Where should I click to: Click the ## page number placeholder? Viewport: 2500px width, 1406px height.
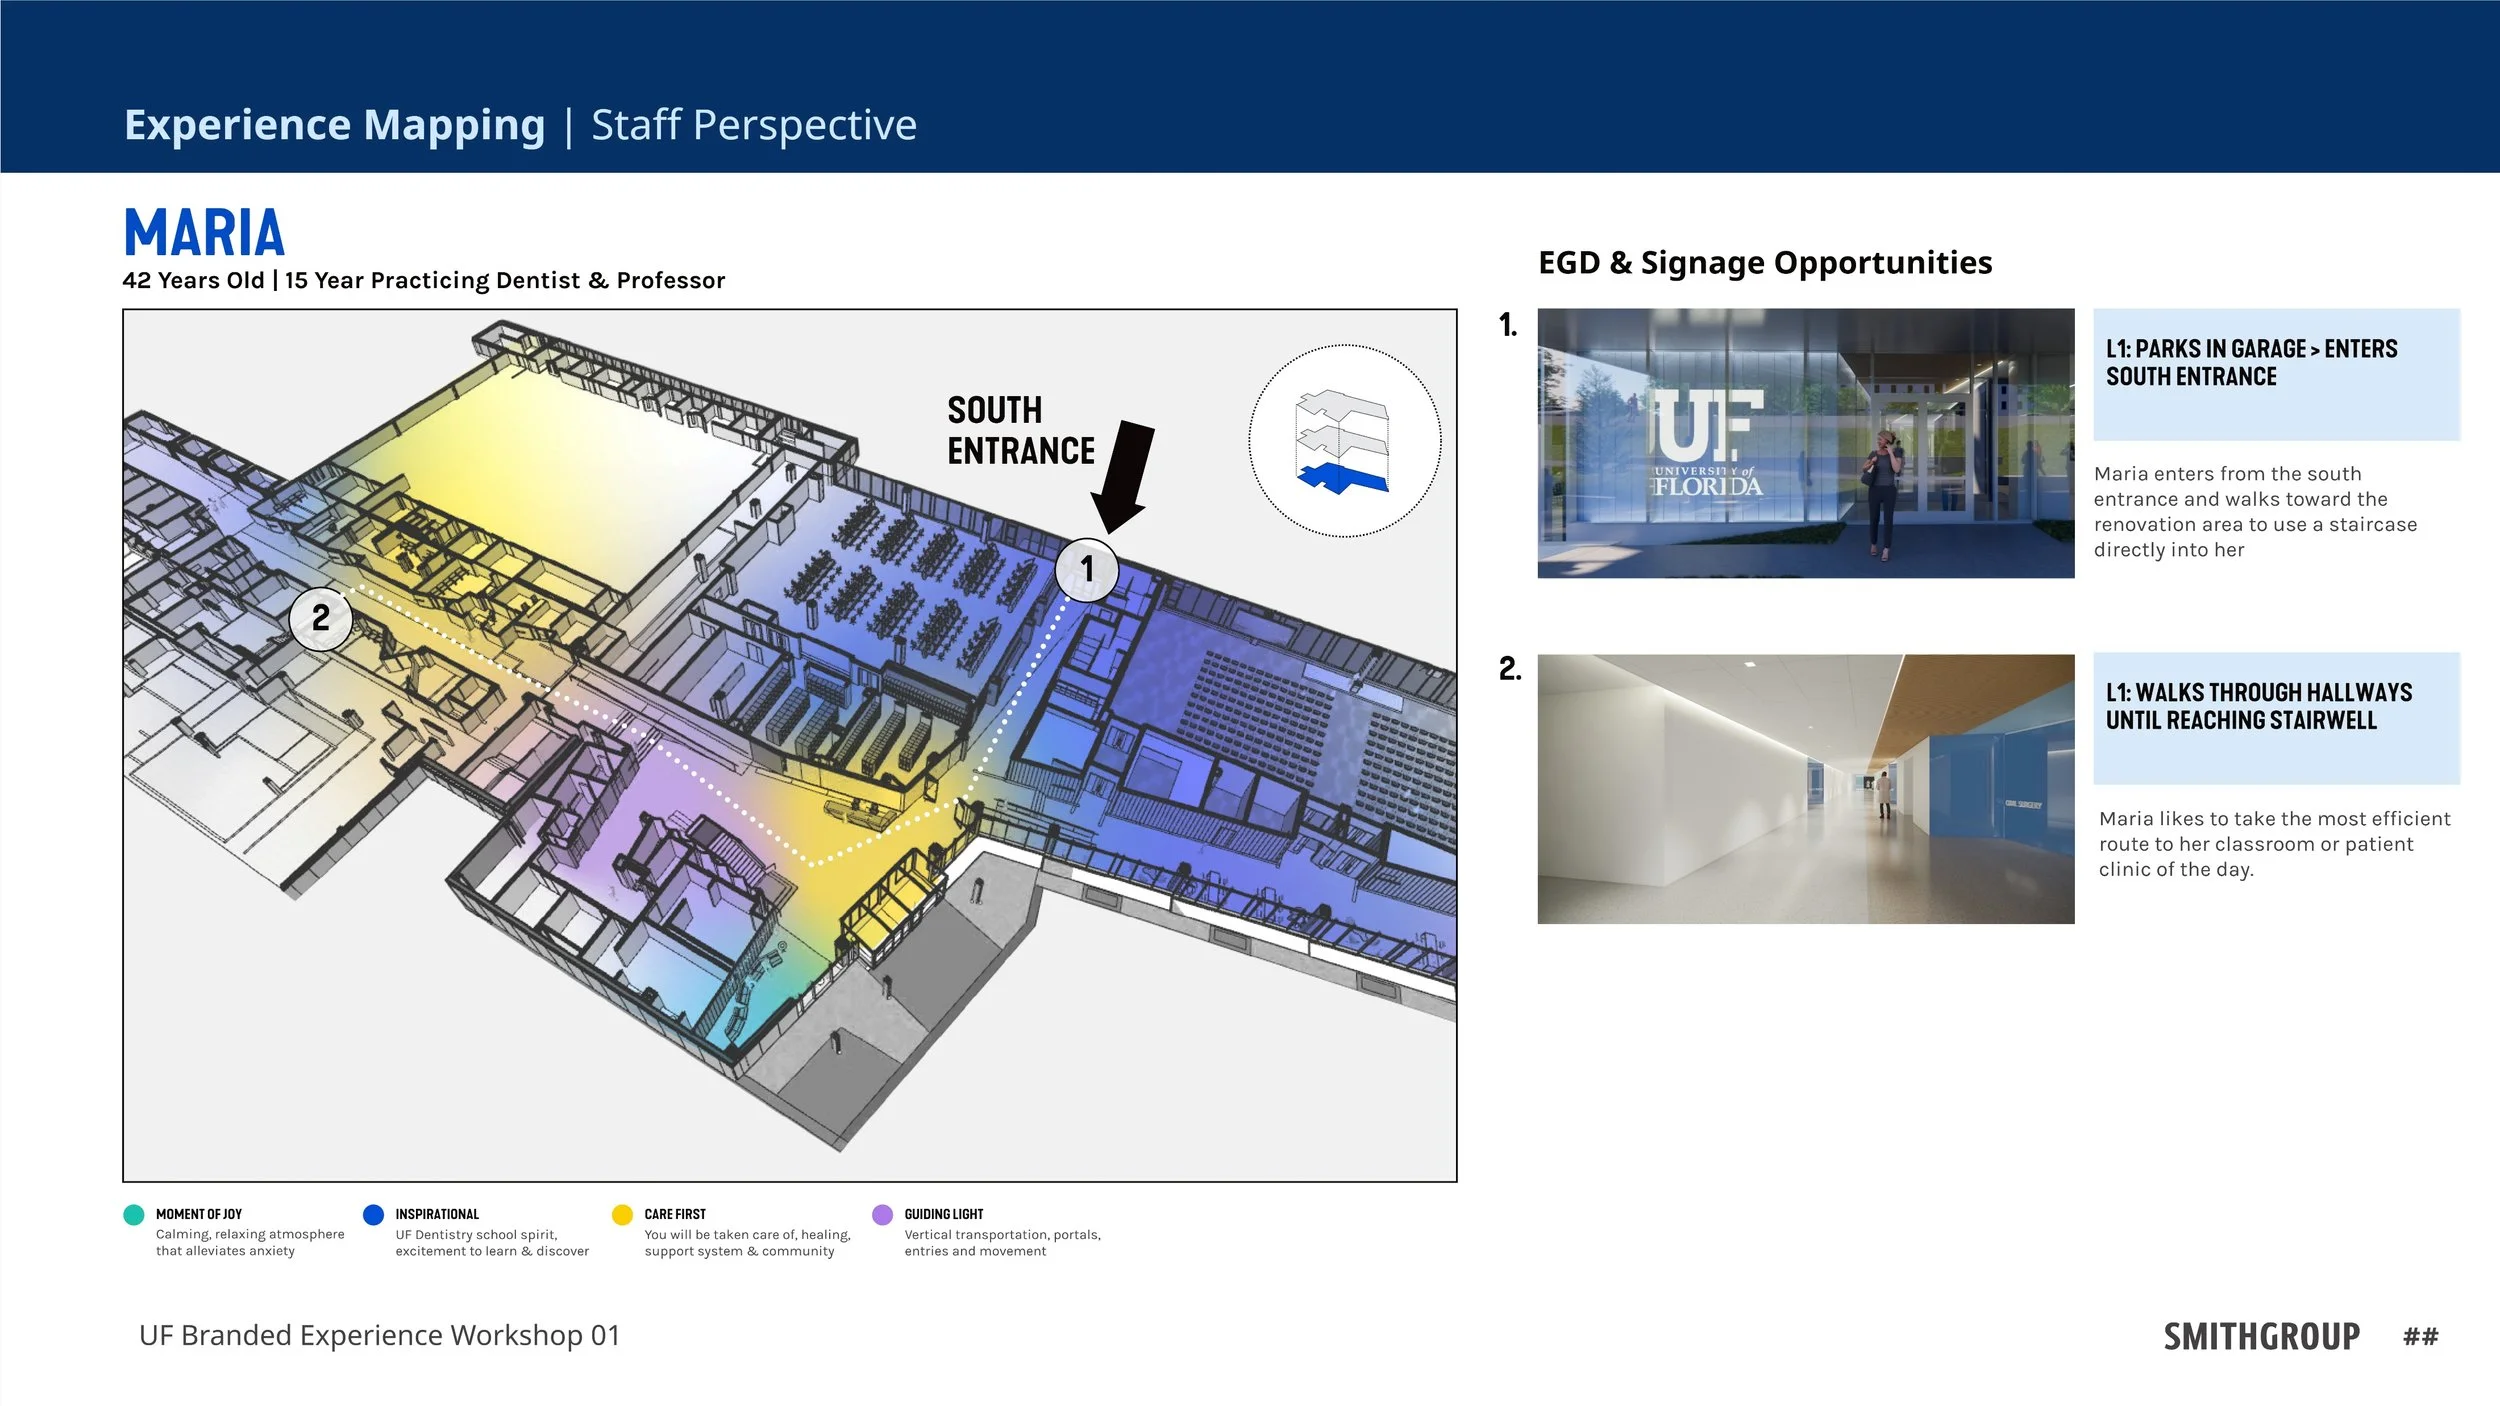[2420, 1336]
